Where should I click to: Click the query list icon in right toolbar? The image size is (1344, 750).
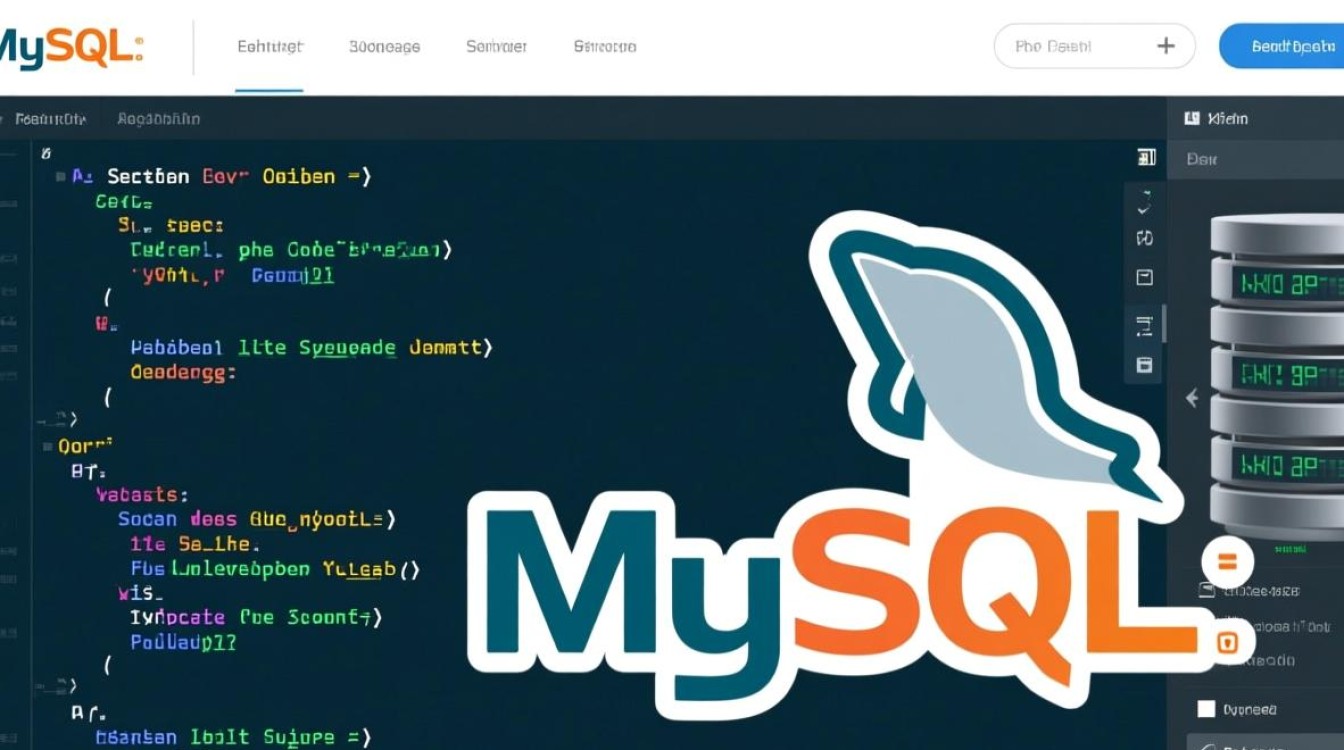[x=1144, y=325]
